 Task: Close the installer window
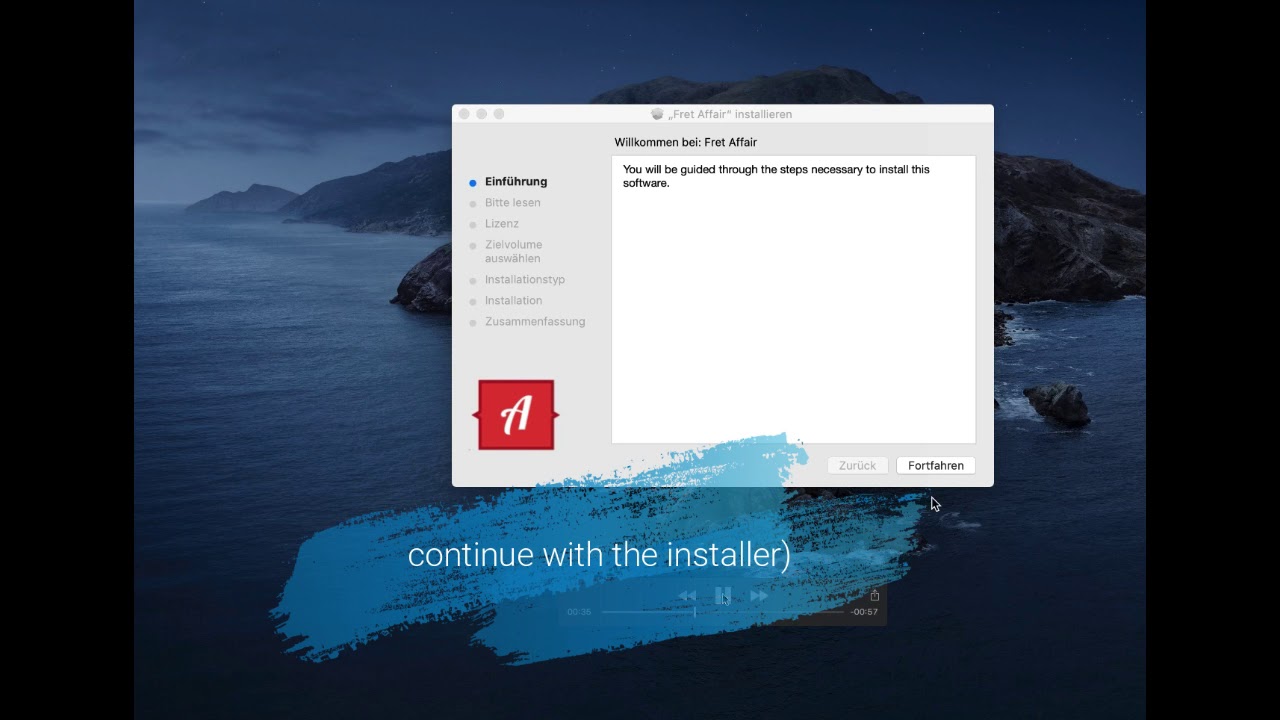[464, 114]
